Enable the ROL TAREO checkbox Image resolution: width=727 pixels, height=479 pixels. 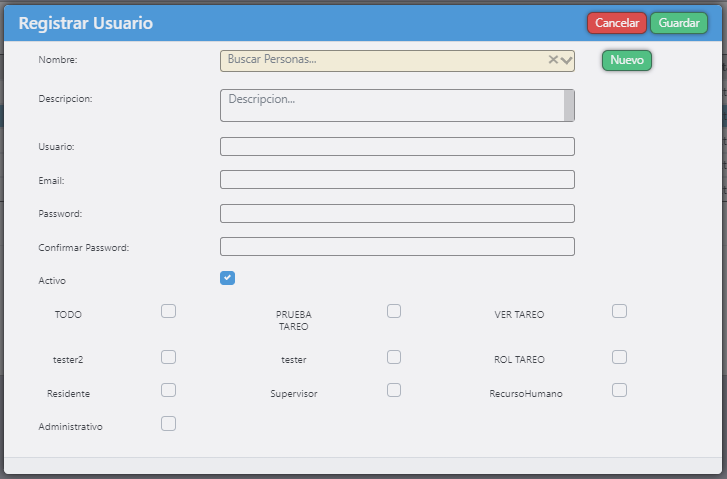[x=619, y=357]
